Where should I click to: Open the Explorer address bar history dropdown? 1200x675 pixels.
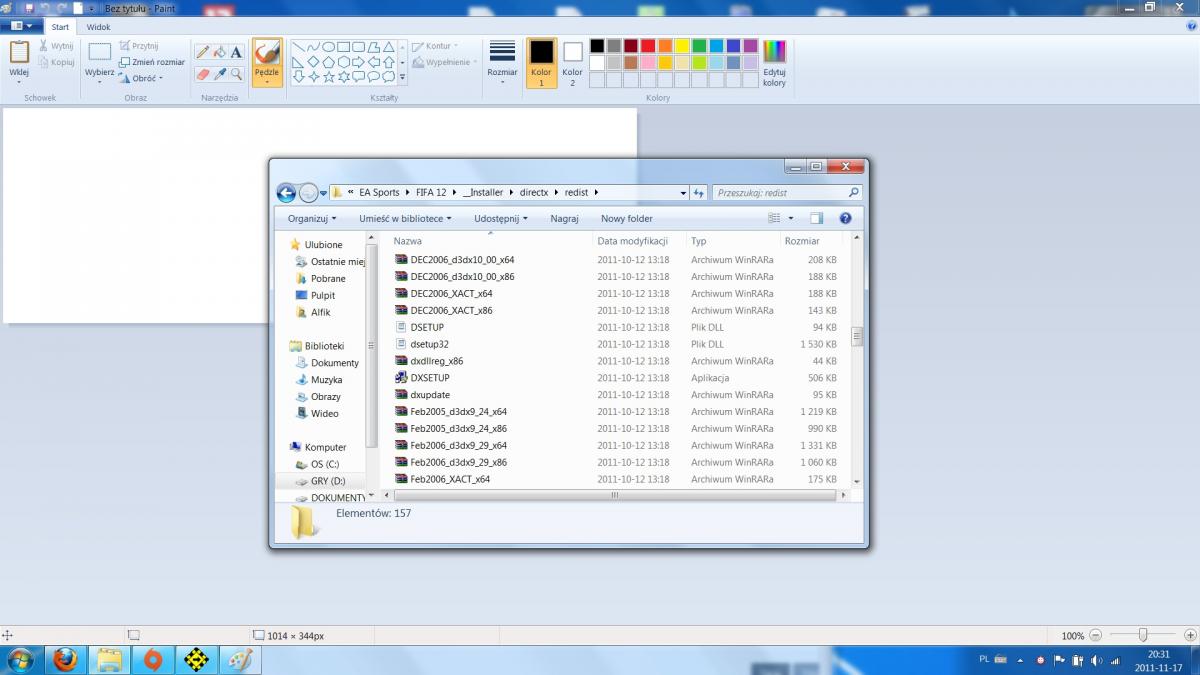point(683,193)
